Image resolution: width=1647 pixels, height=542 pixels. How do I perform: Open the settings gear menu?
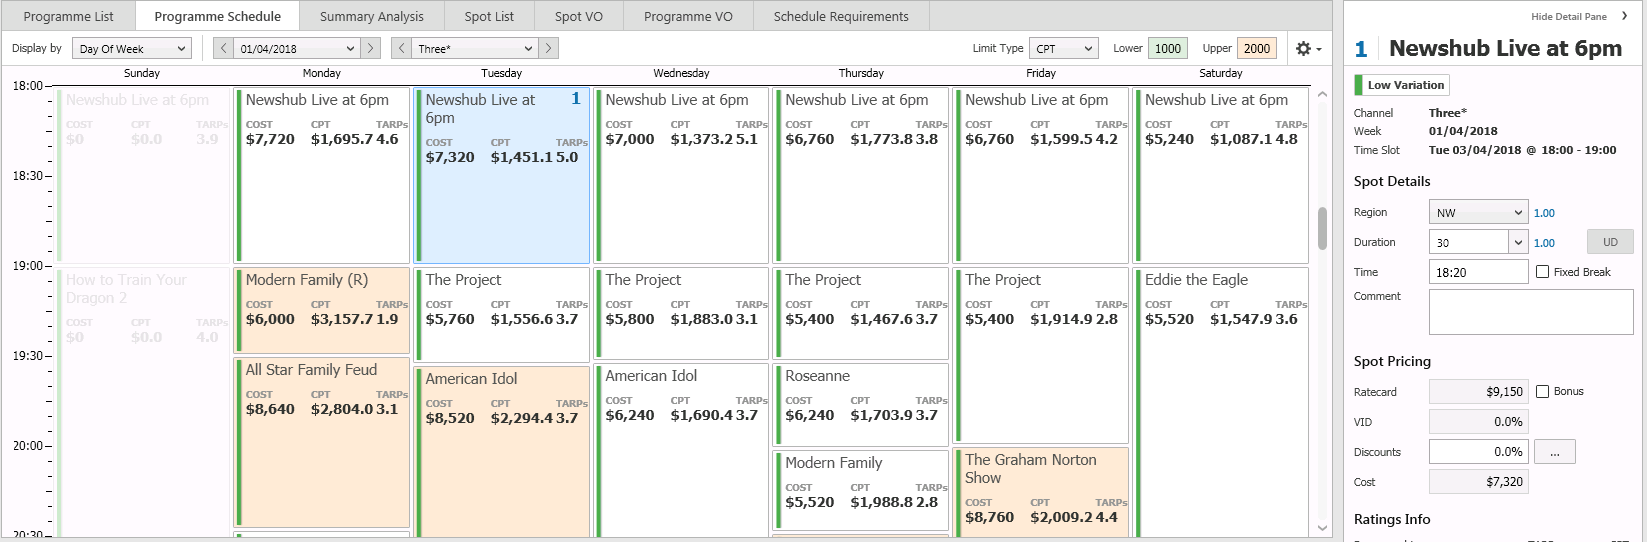tap(1308, 48)
